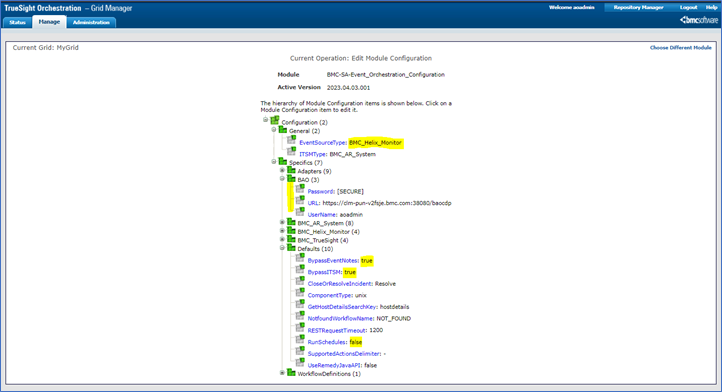Expand the Adapters node
Viewport: 722px width, 392px height.
point(282,170)
